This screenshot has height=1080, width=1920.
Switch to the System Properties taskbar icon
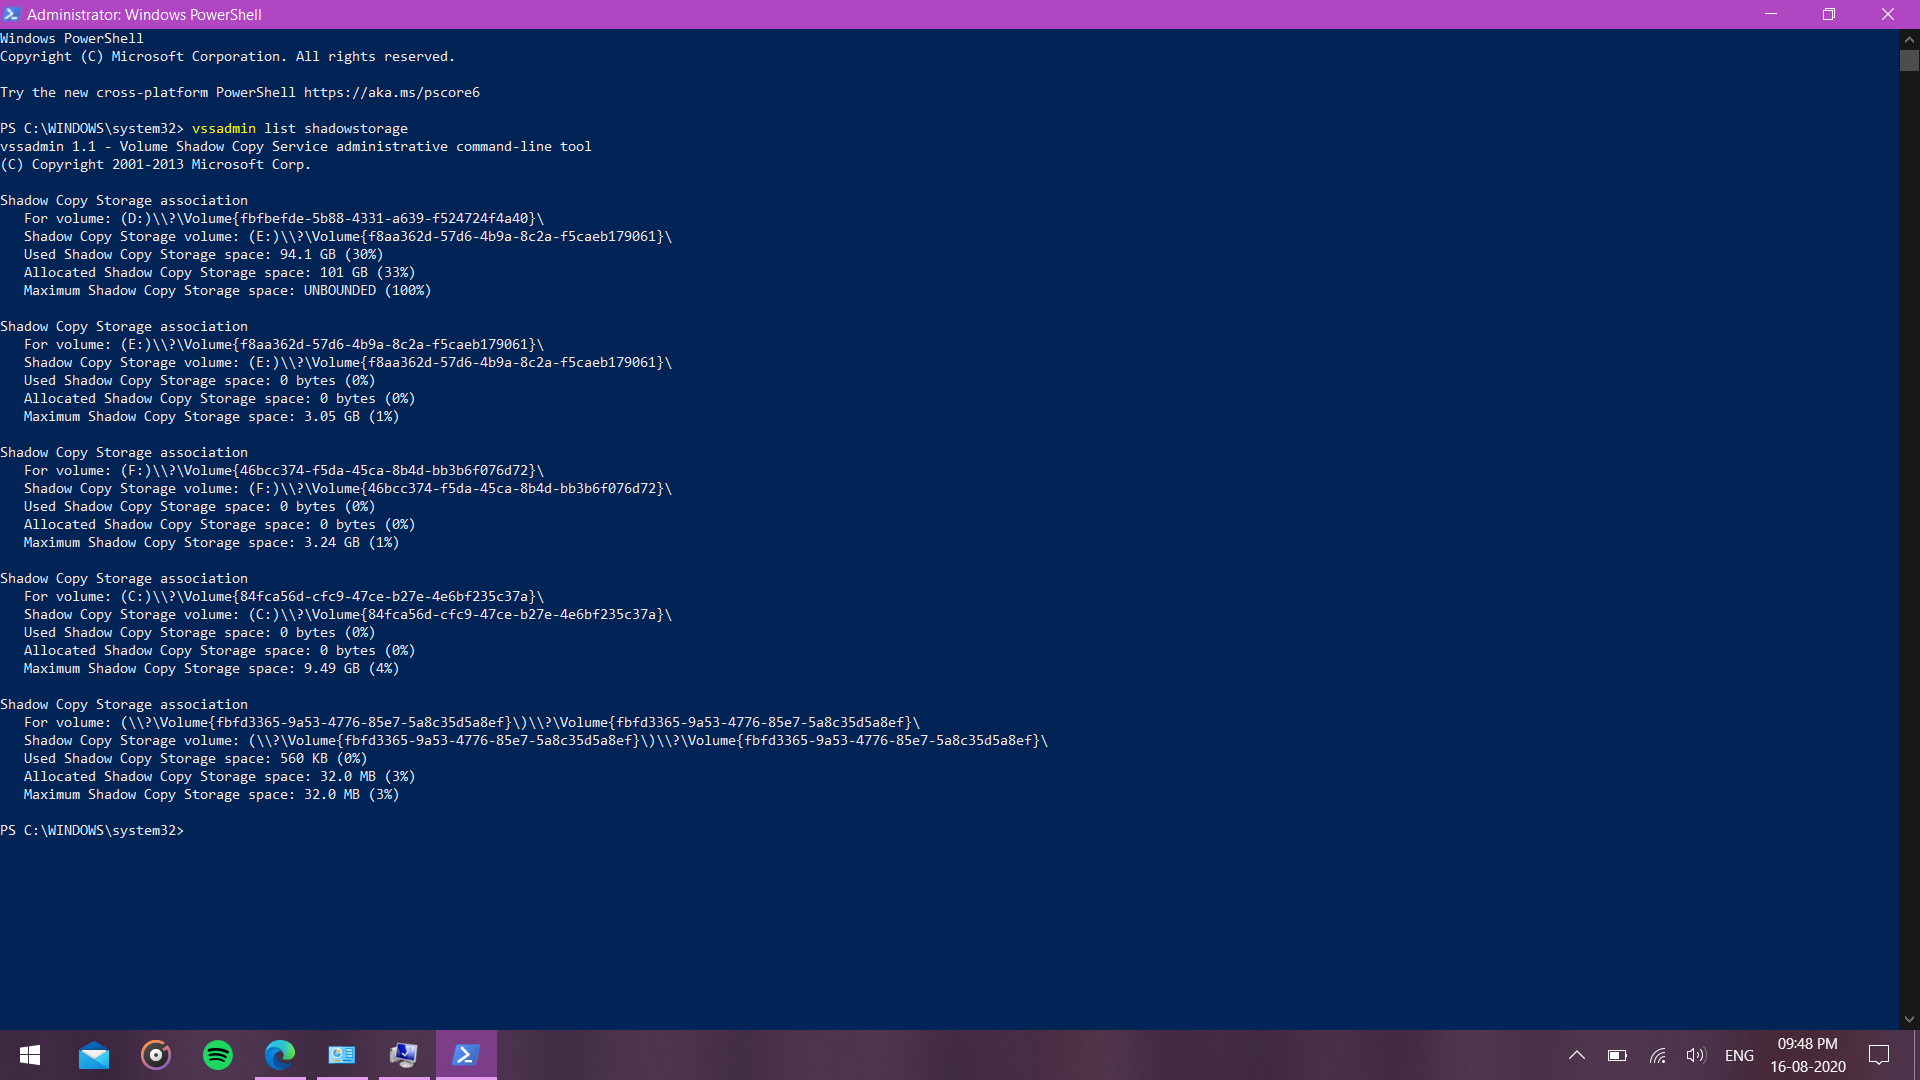pyautogui.click(x=404, y=1055)
